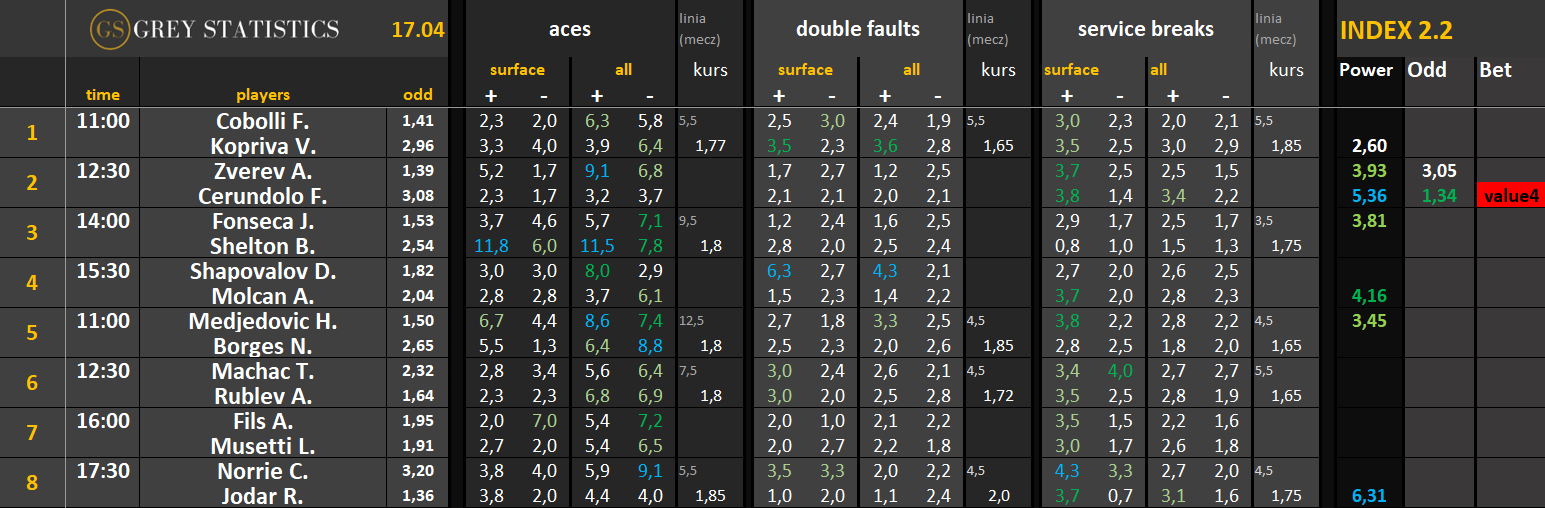Click the time column header
This screenshot has height=508, width=1545.
(x=103, y=95)
